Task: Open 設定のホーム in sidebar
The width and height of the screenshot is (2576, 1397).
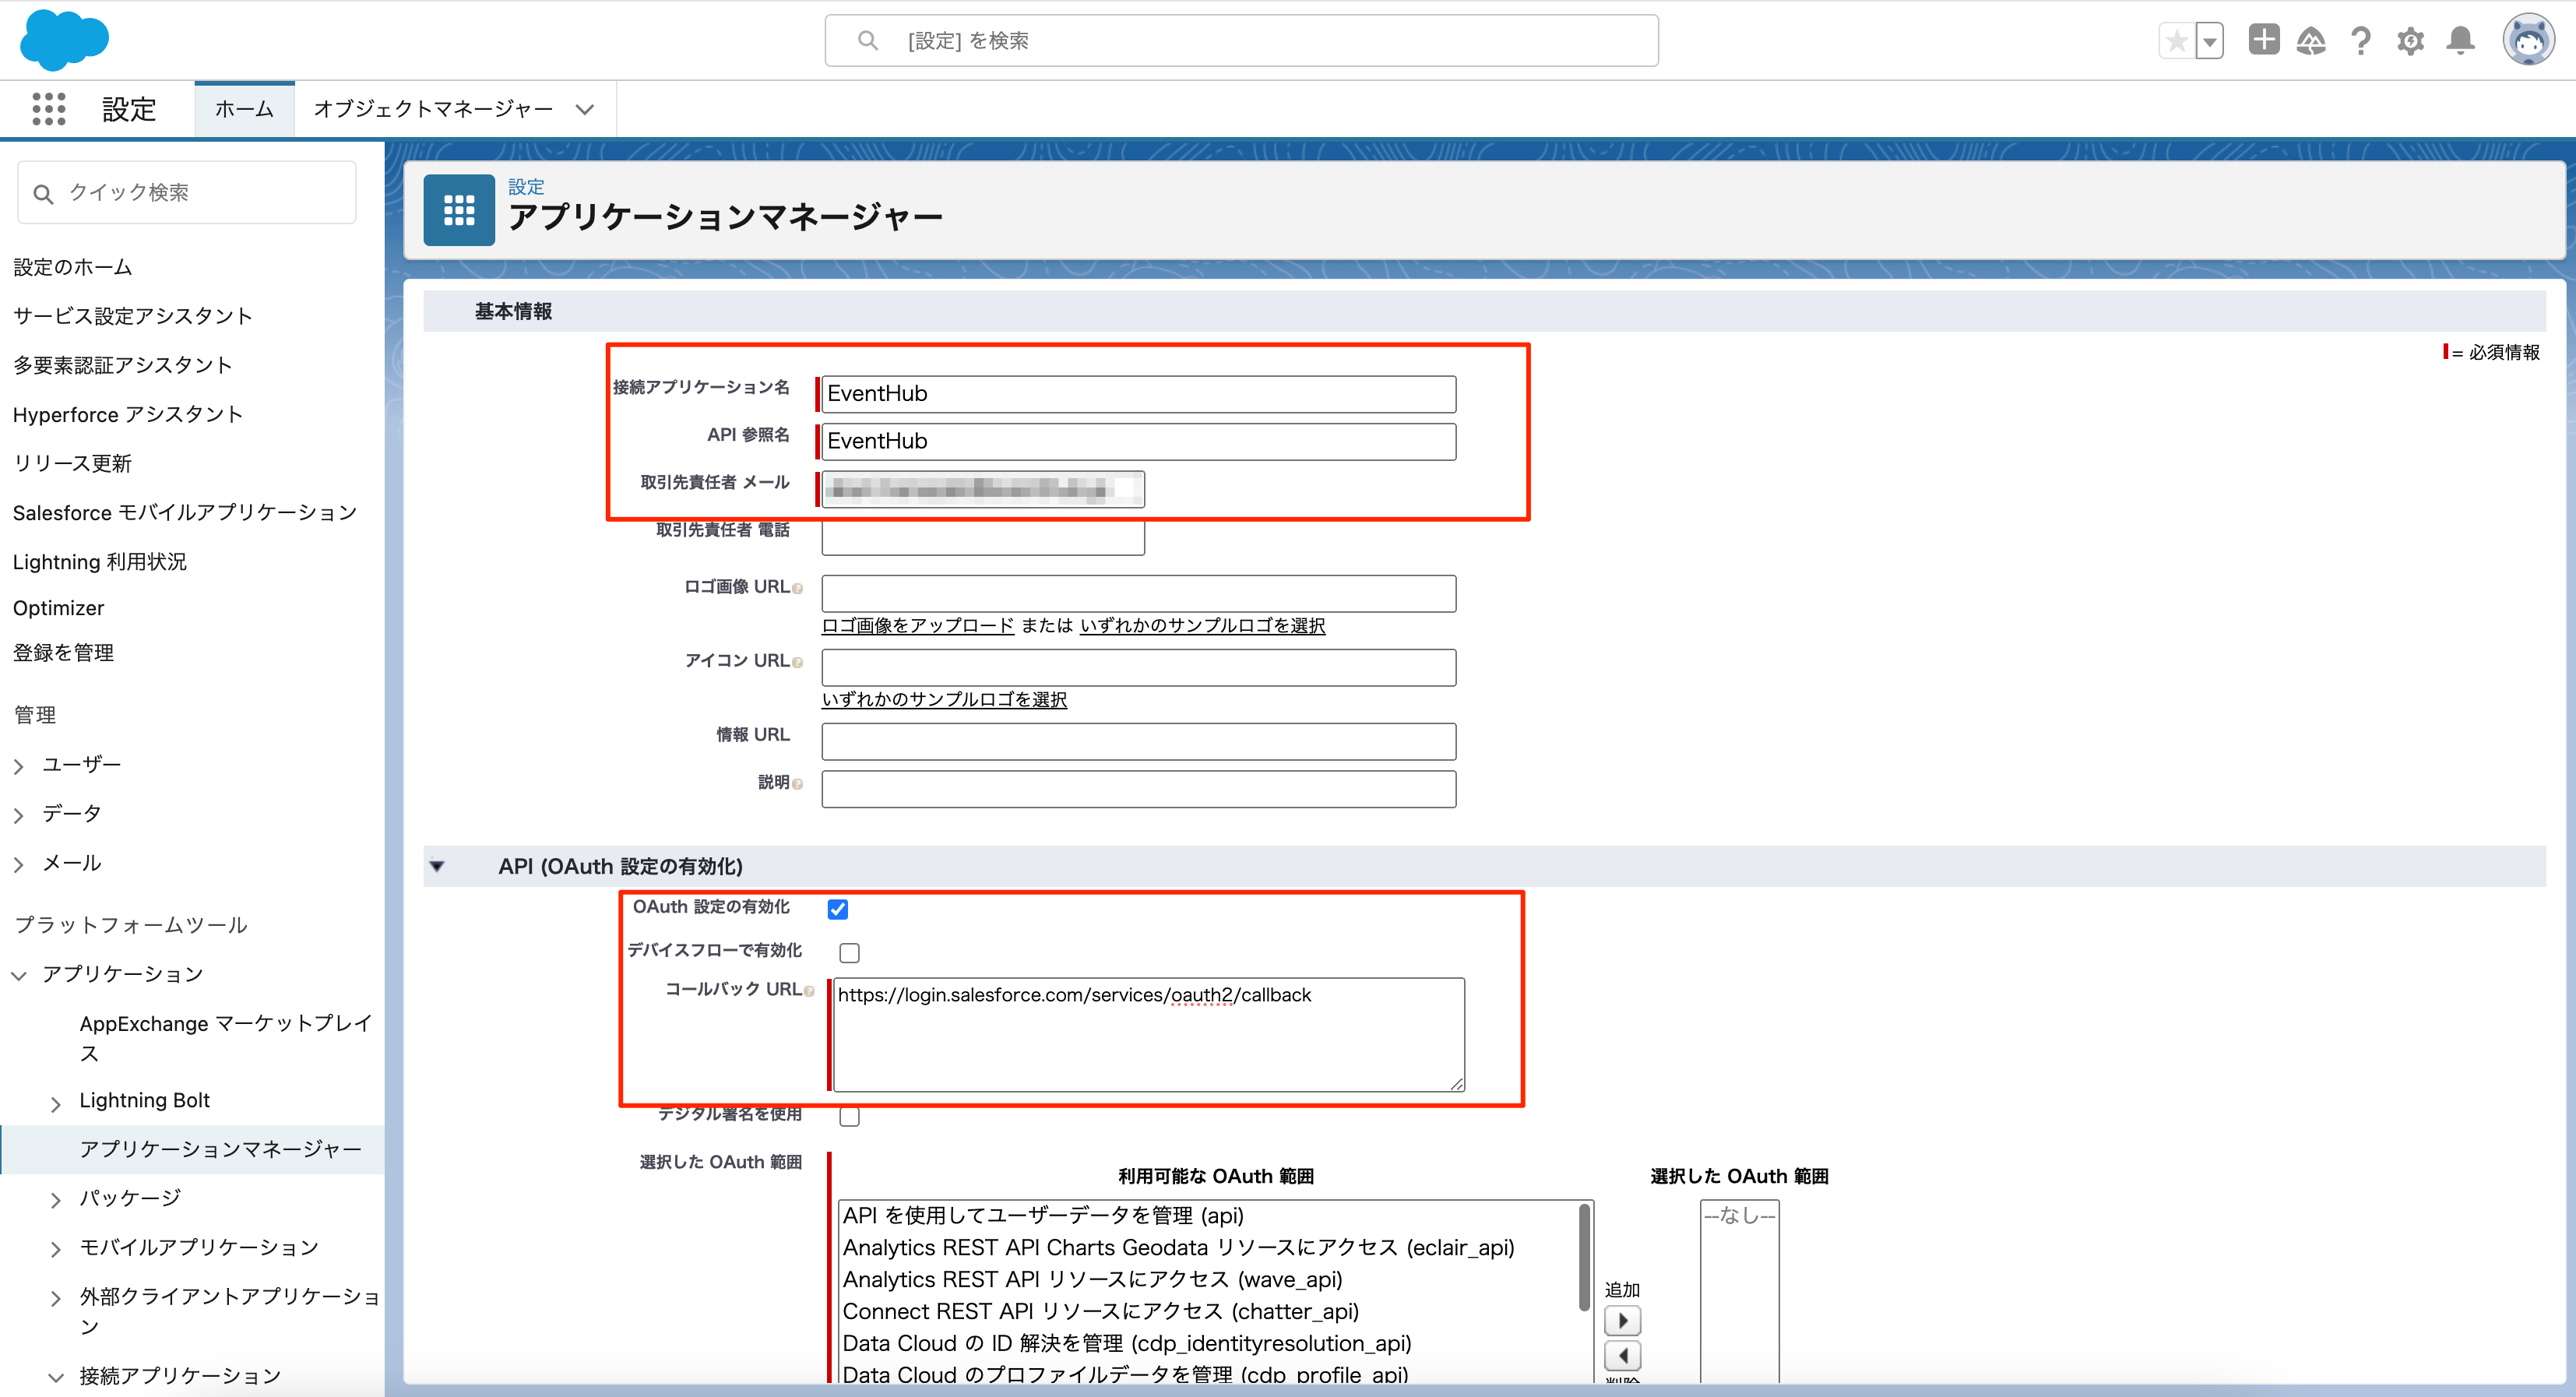Action: click(x=73, y=267)
